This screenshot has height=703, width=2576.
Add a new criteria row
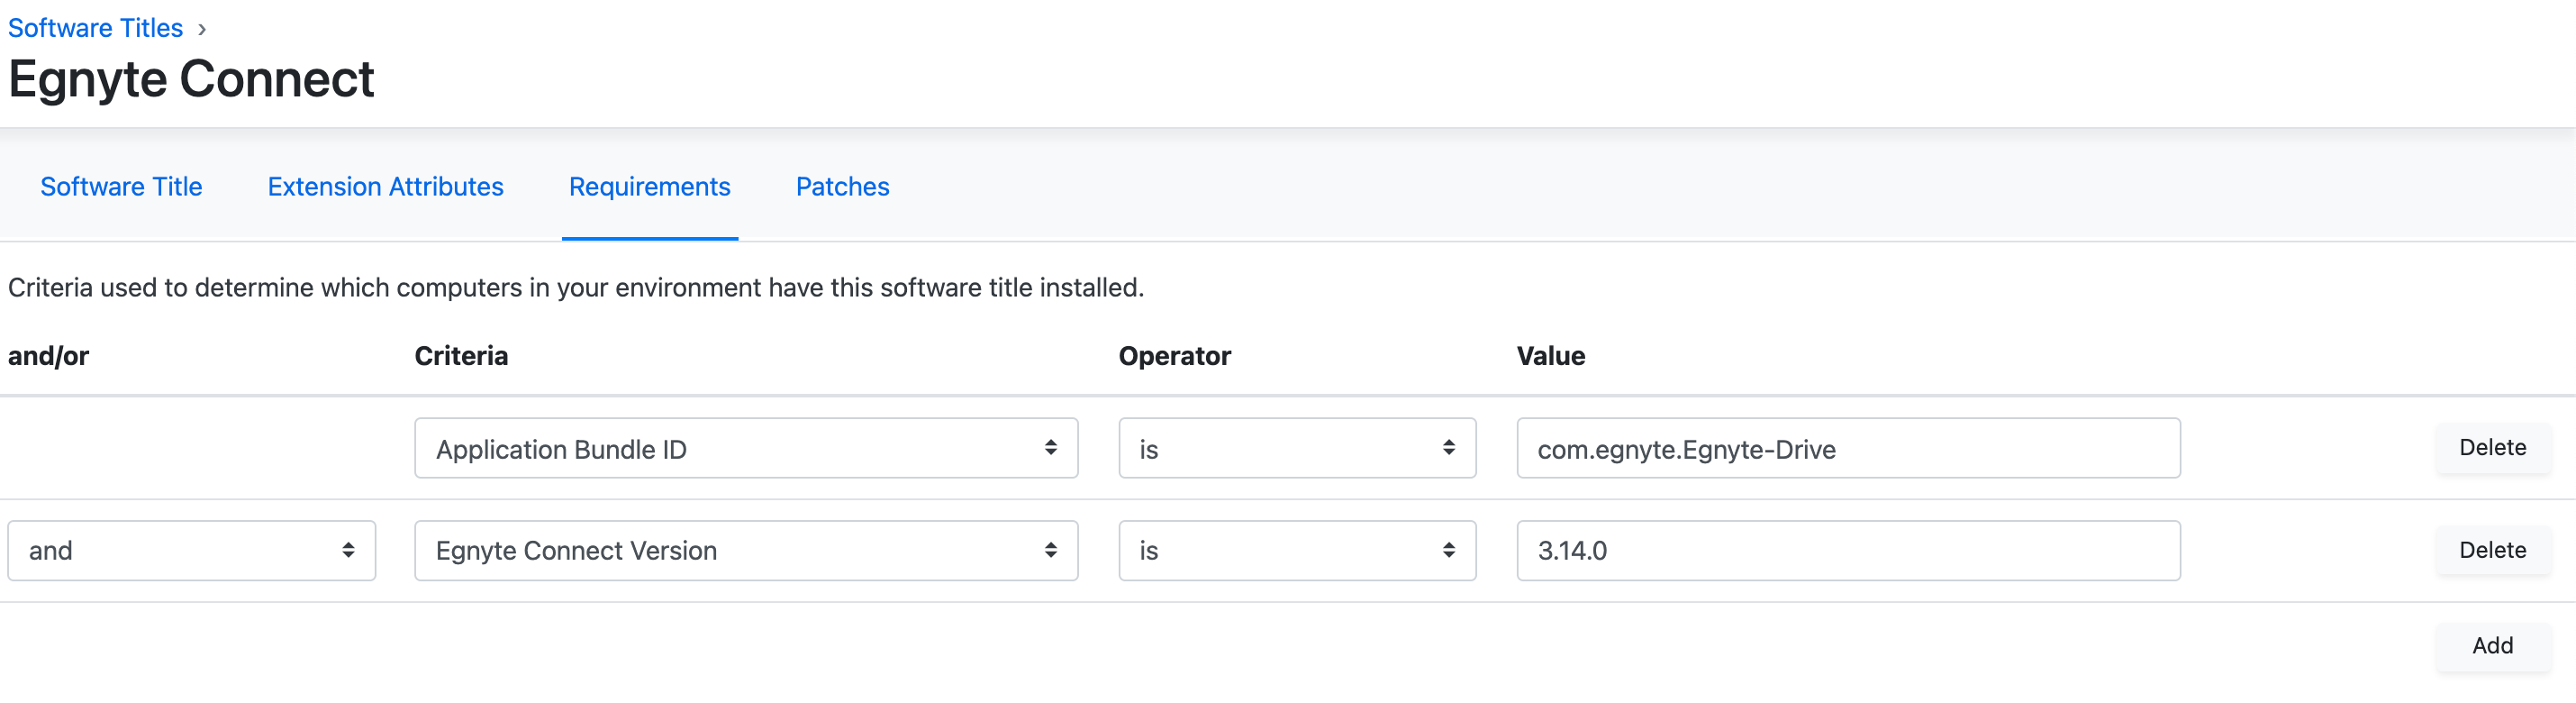coord(2492,645)
